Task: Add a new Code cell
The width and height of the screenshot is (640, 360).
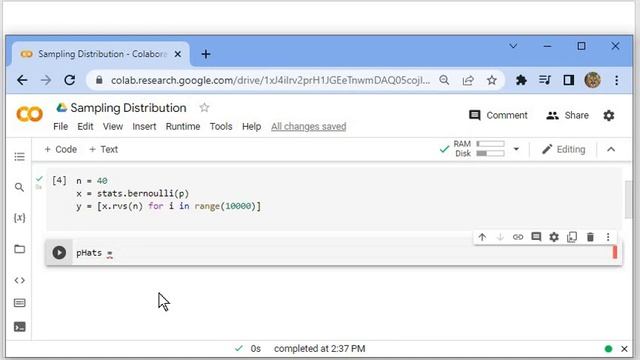Action: click(60, 149)
